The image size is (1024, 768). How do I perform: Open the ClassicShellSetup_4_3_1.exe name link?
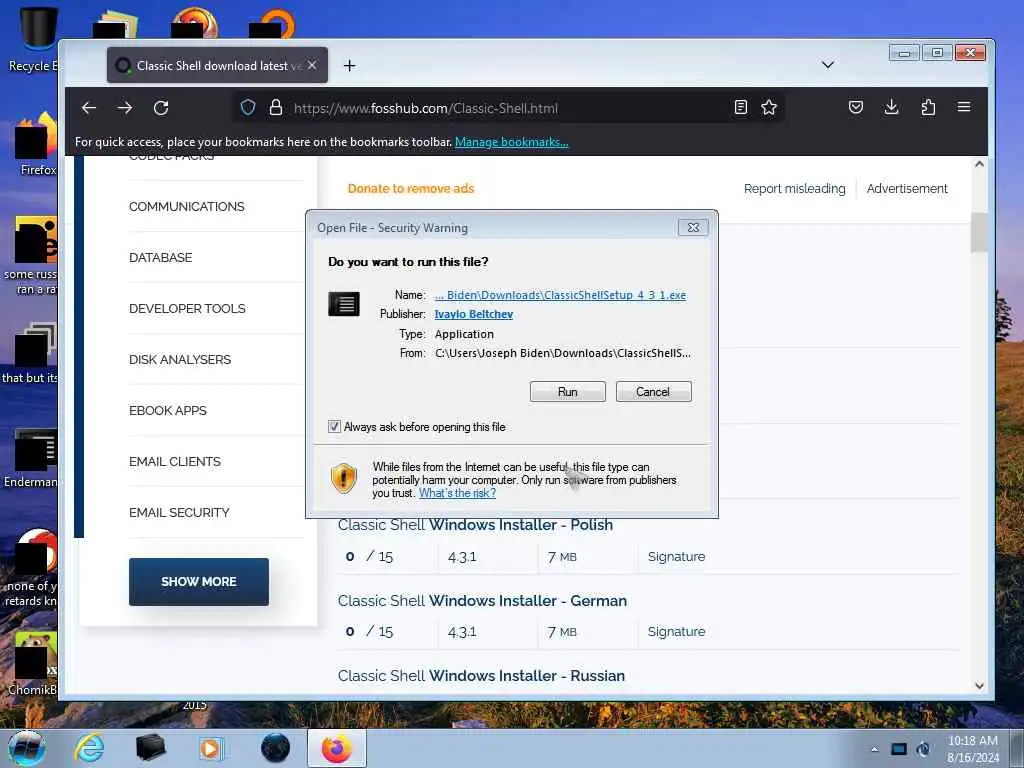[560, 295]
